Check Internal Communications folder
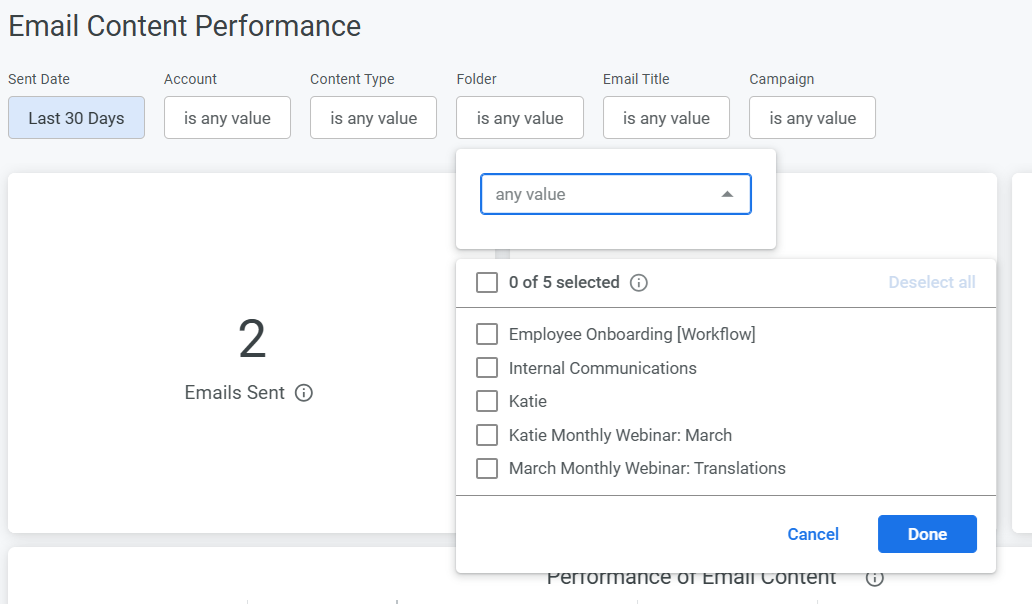 coord(487,368)
